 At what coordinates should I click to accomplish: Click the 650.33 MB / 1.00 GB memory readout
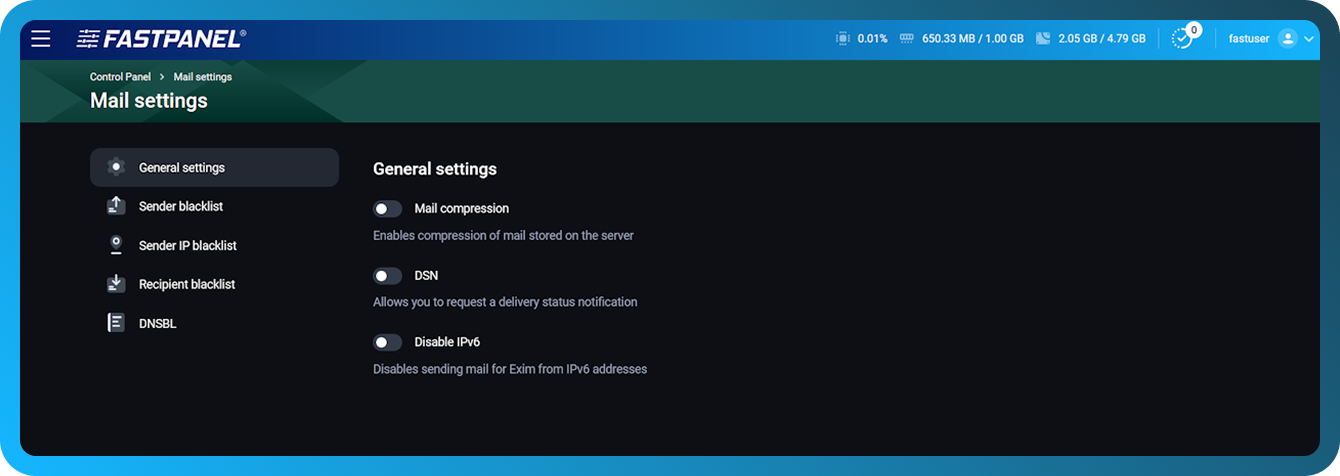tap(972, 39)
